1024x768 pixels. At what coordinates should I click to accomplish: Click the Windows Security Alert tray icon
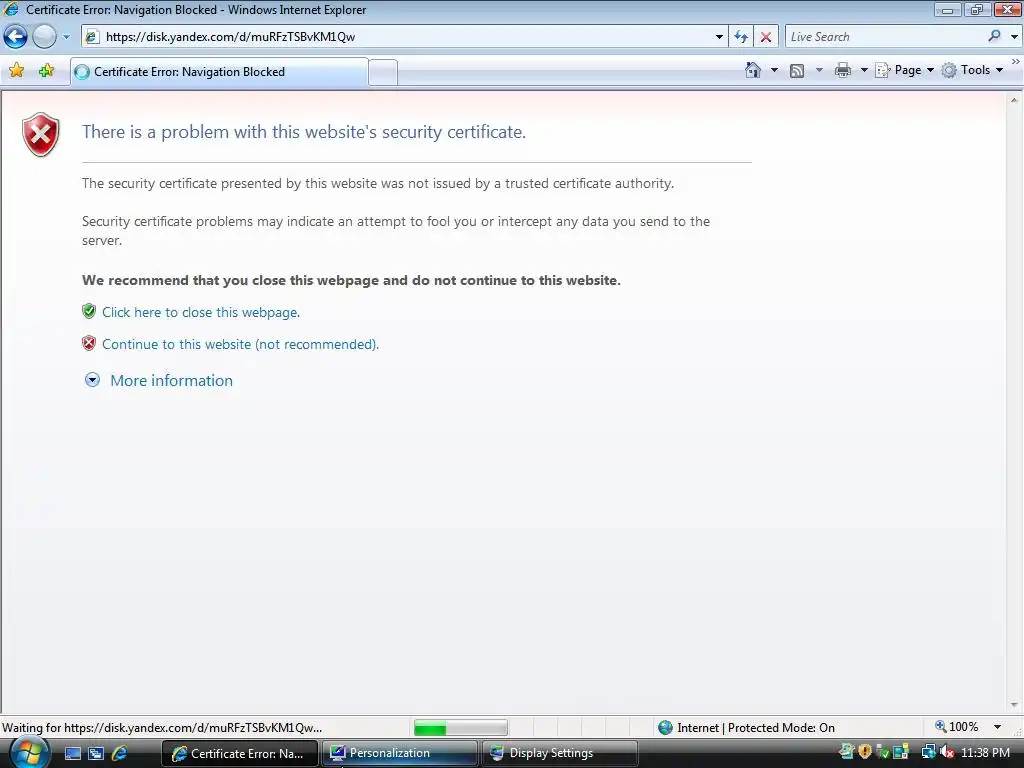(x=865, y=752)
